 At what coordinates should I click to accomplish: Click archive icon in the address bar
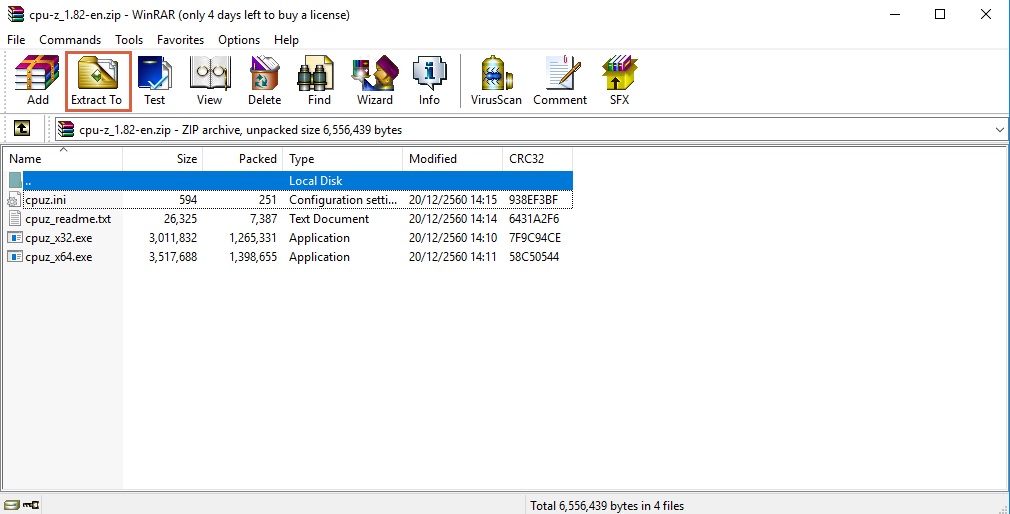click(65, 129)
